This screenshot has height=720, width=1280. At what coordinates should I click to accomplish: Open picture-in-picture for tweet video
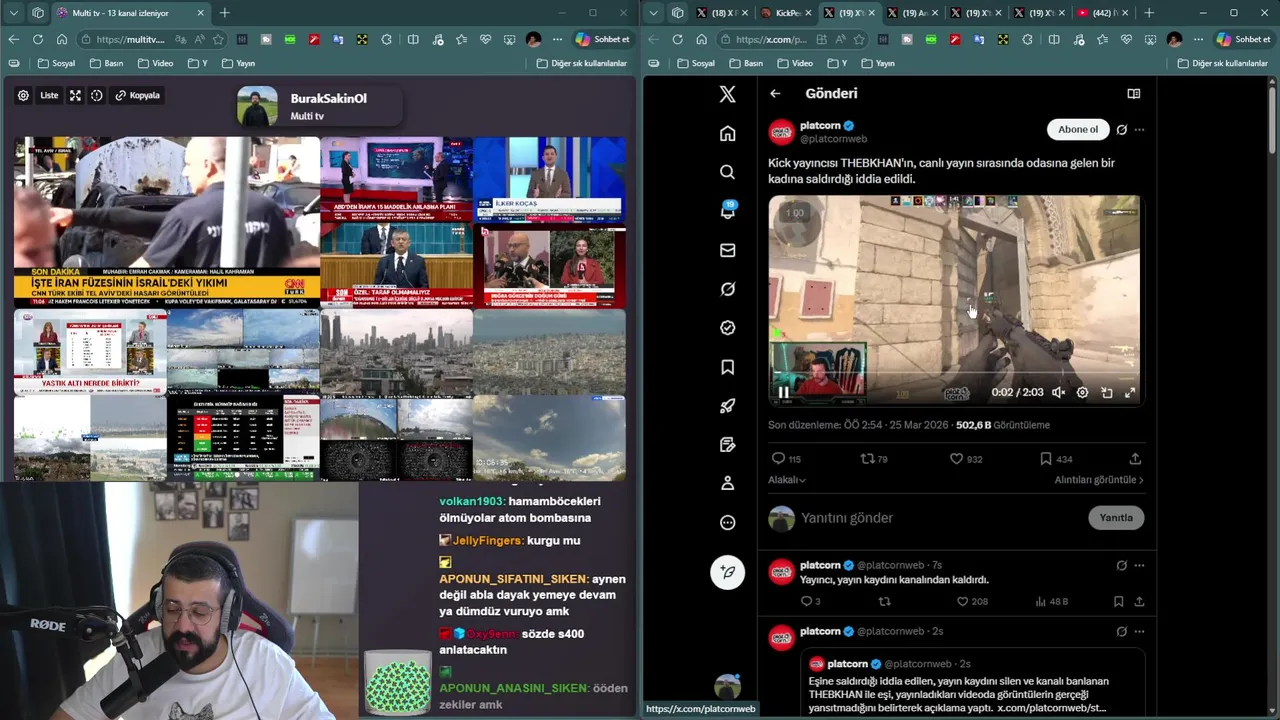(1106, 393)
